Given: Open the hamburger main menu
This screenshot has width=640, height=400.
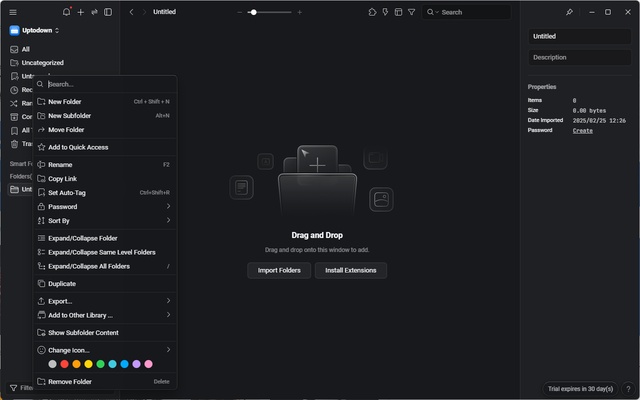Looking at the screenshot, I should [13, 12].
